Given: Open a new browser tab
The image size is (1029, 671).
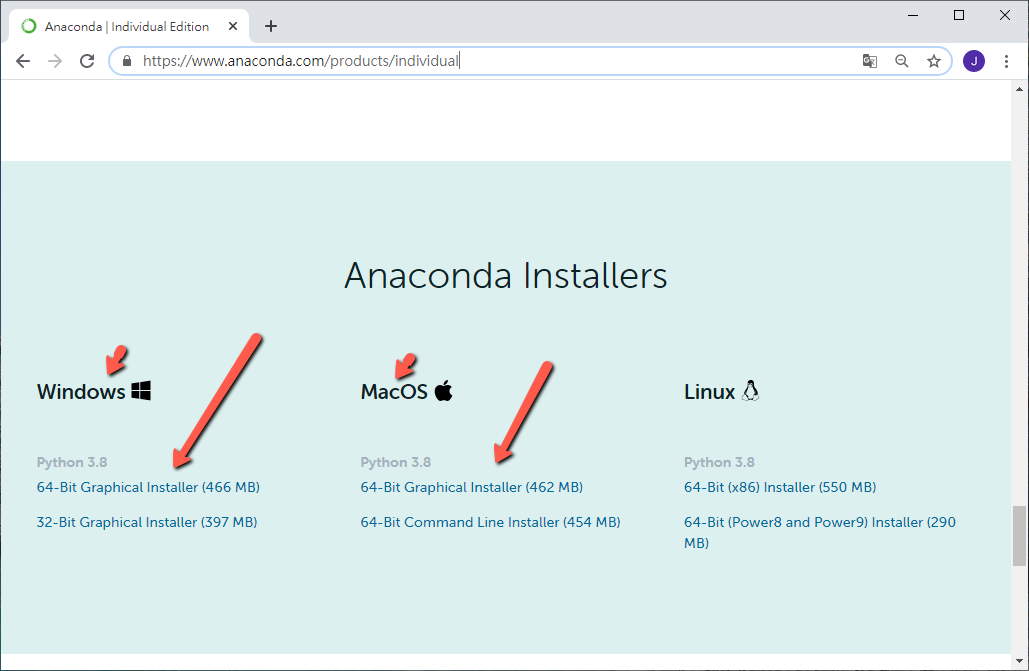Looking at the screenshot, I should pyautogui.click(x=270, y=26).
